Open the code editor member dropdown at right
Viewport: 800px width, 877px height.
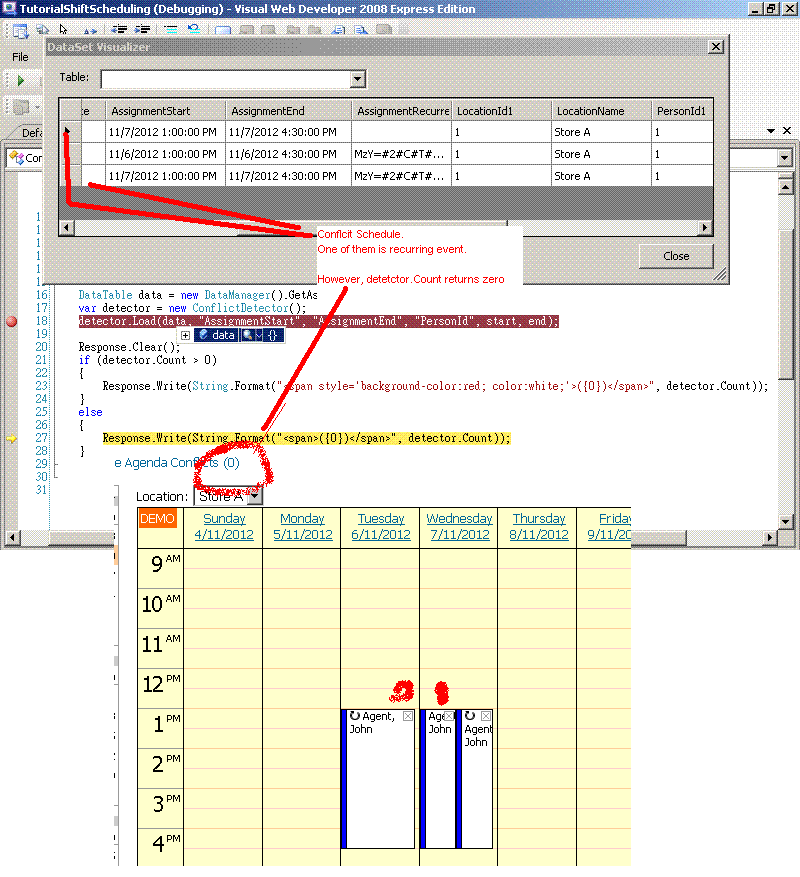point(784,158)
